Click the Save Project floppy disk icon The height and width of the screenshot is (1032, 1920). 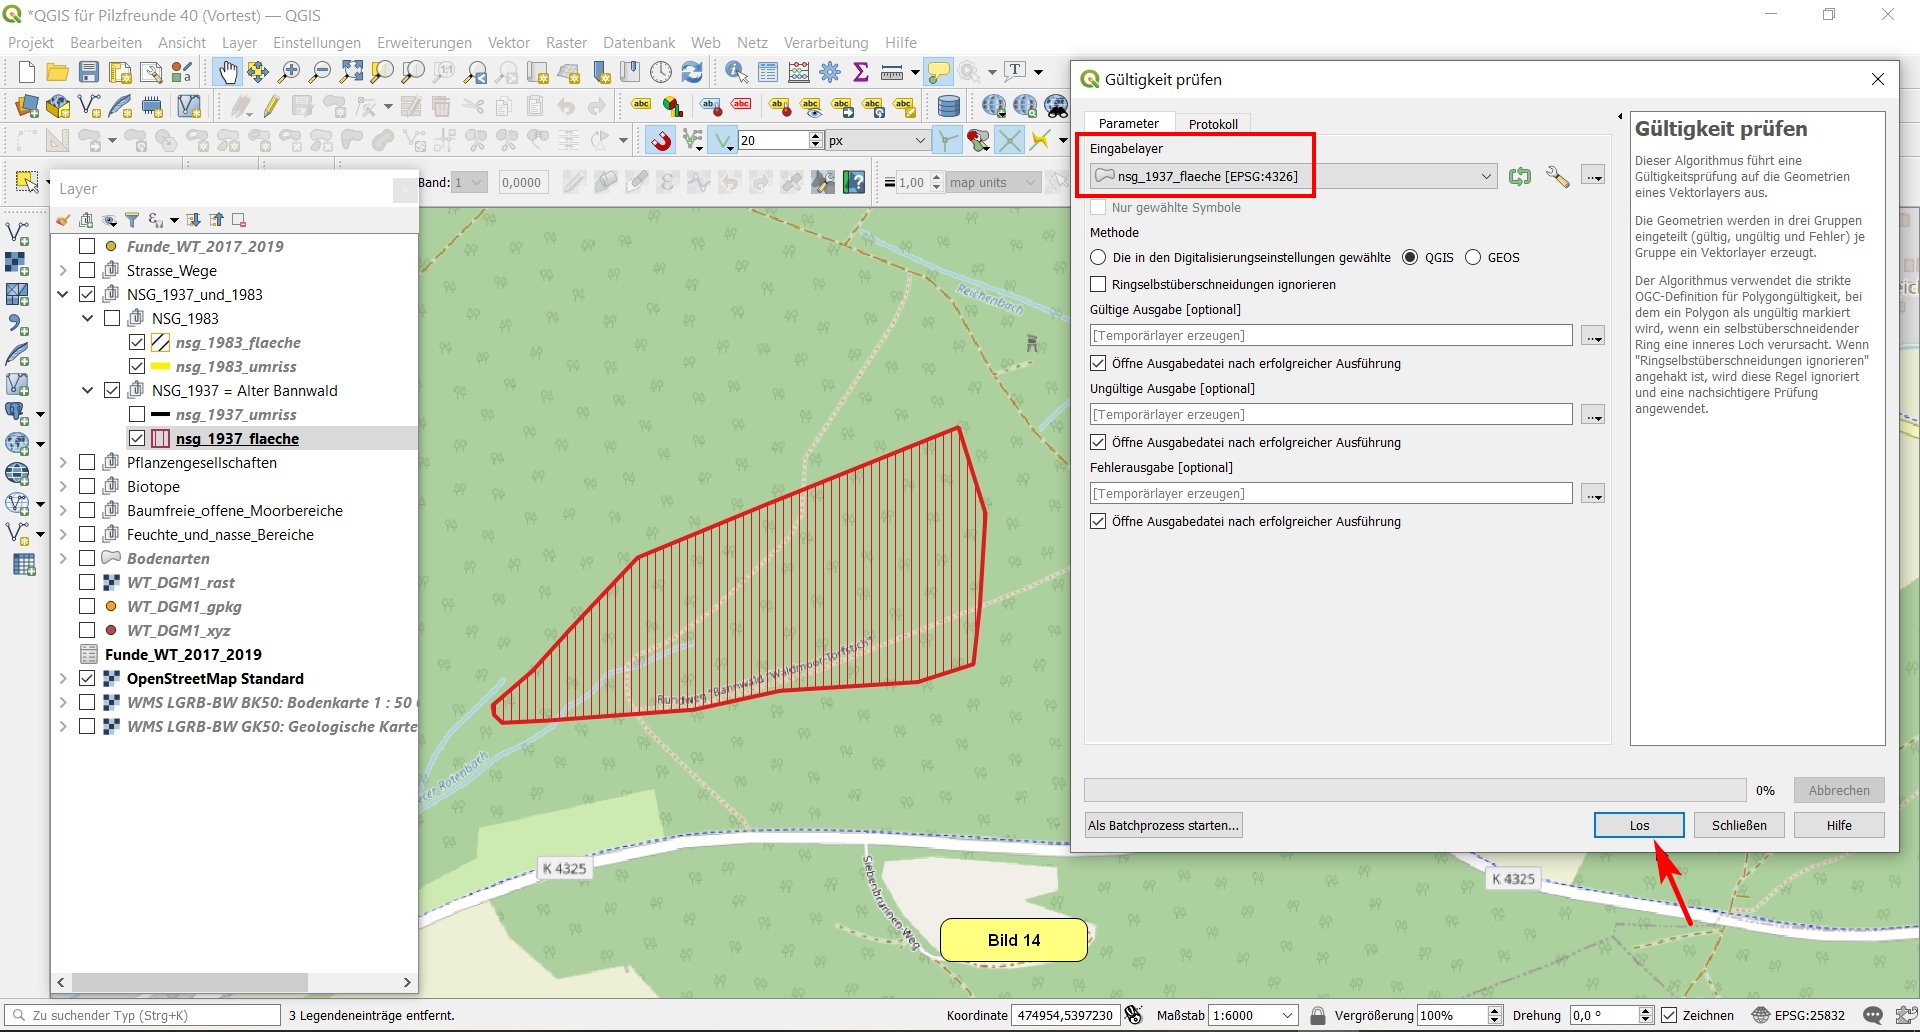(x=89, y=72)
